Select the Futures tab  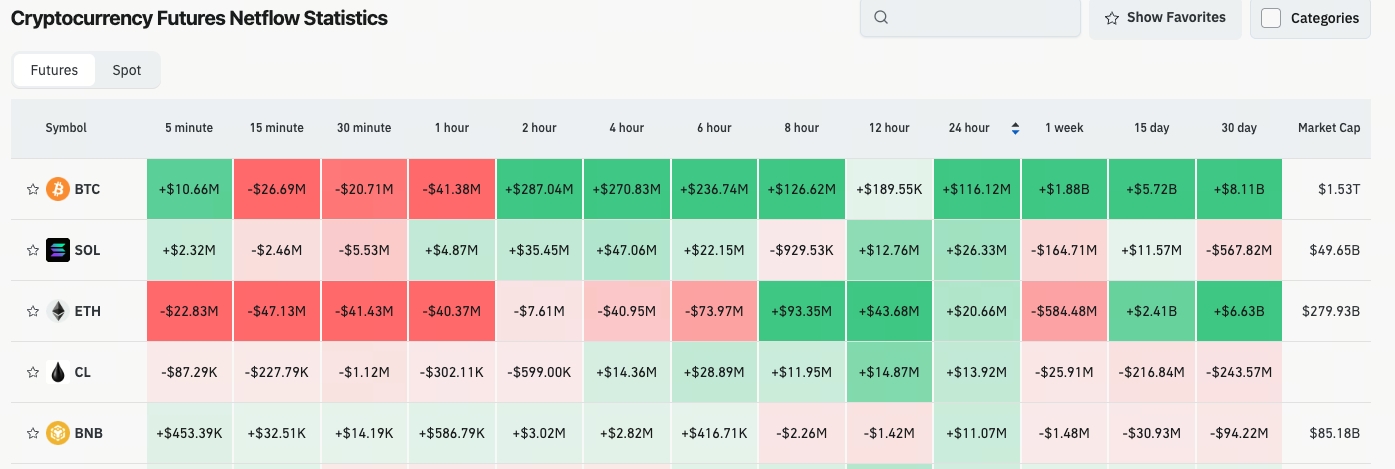point(54,70)
